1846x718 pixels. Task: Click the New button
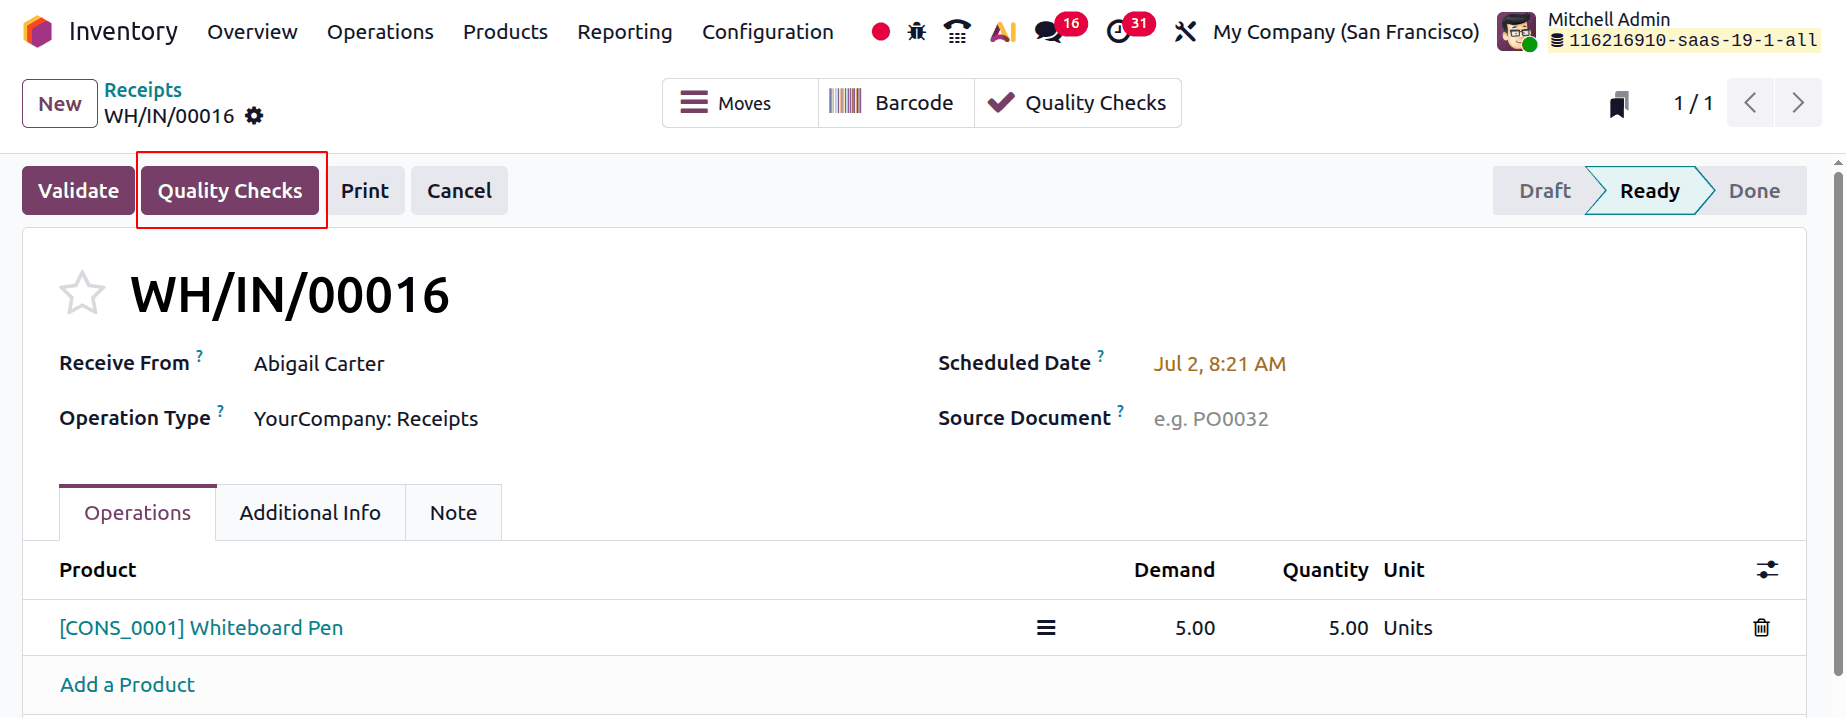coord(60,104)
